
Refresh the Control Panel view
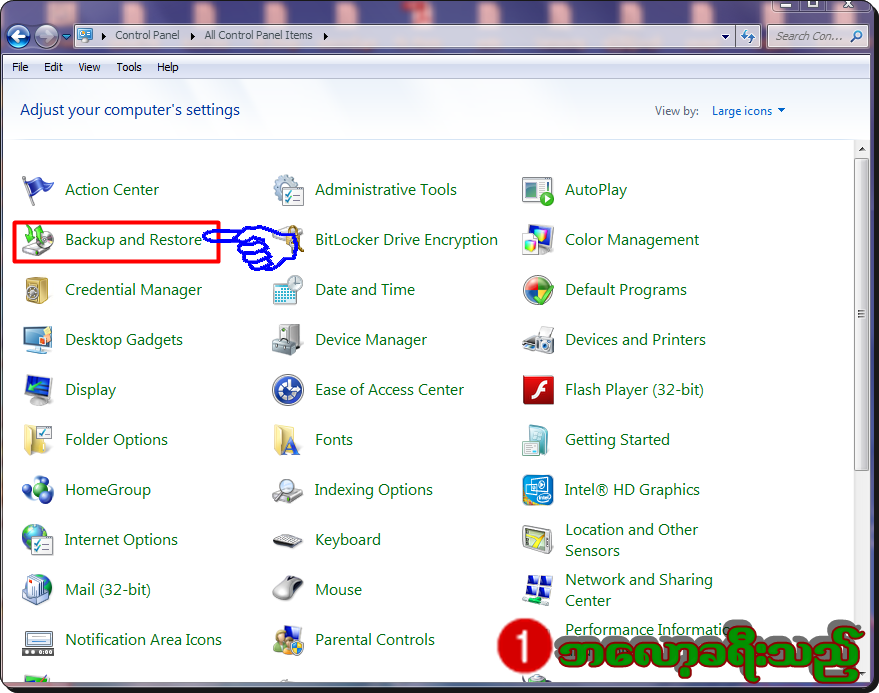point(748,36)
